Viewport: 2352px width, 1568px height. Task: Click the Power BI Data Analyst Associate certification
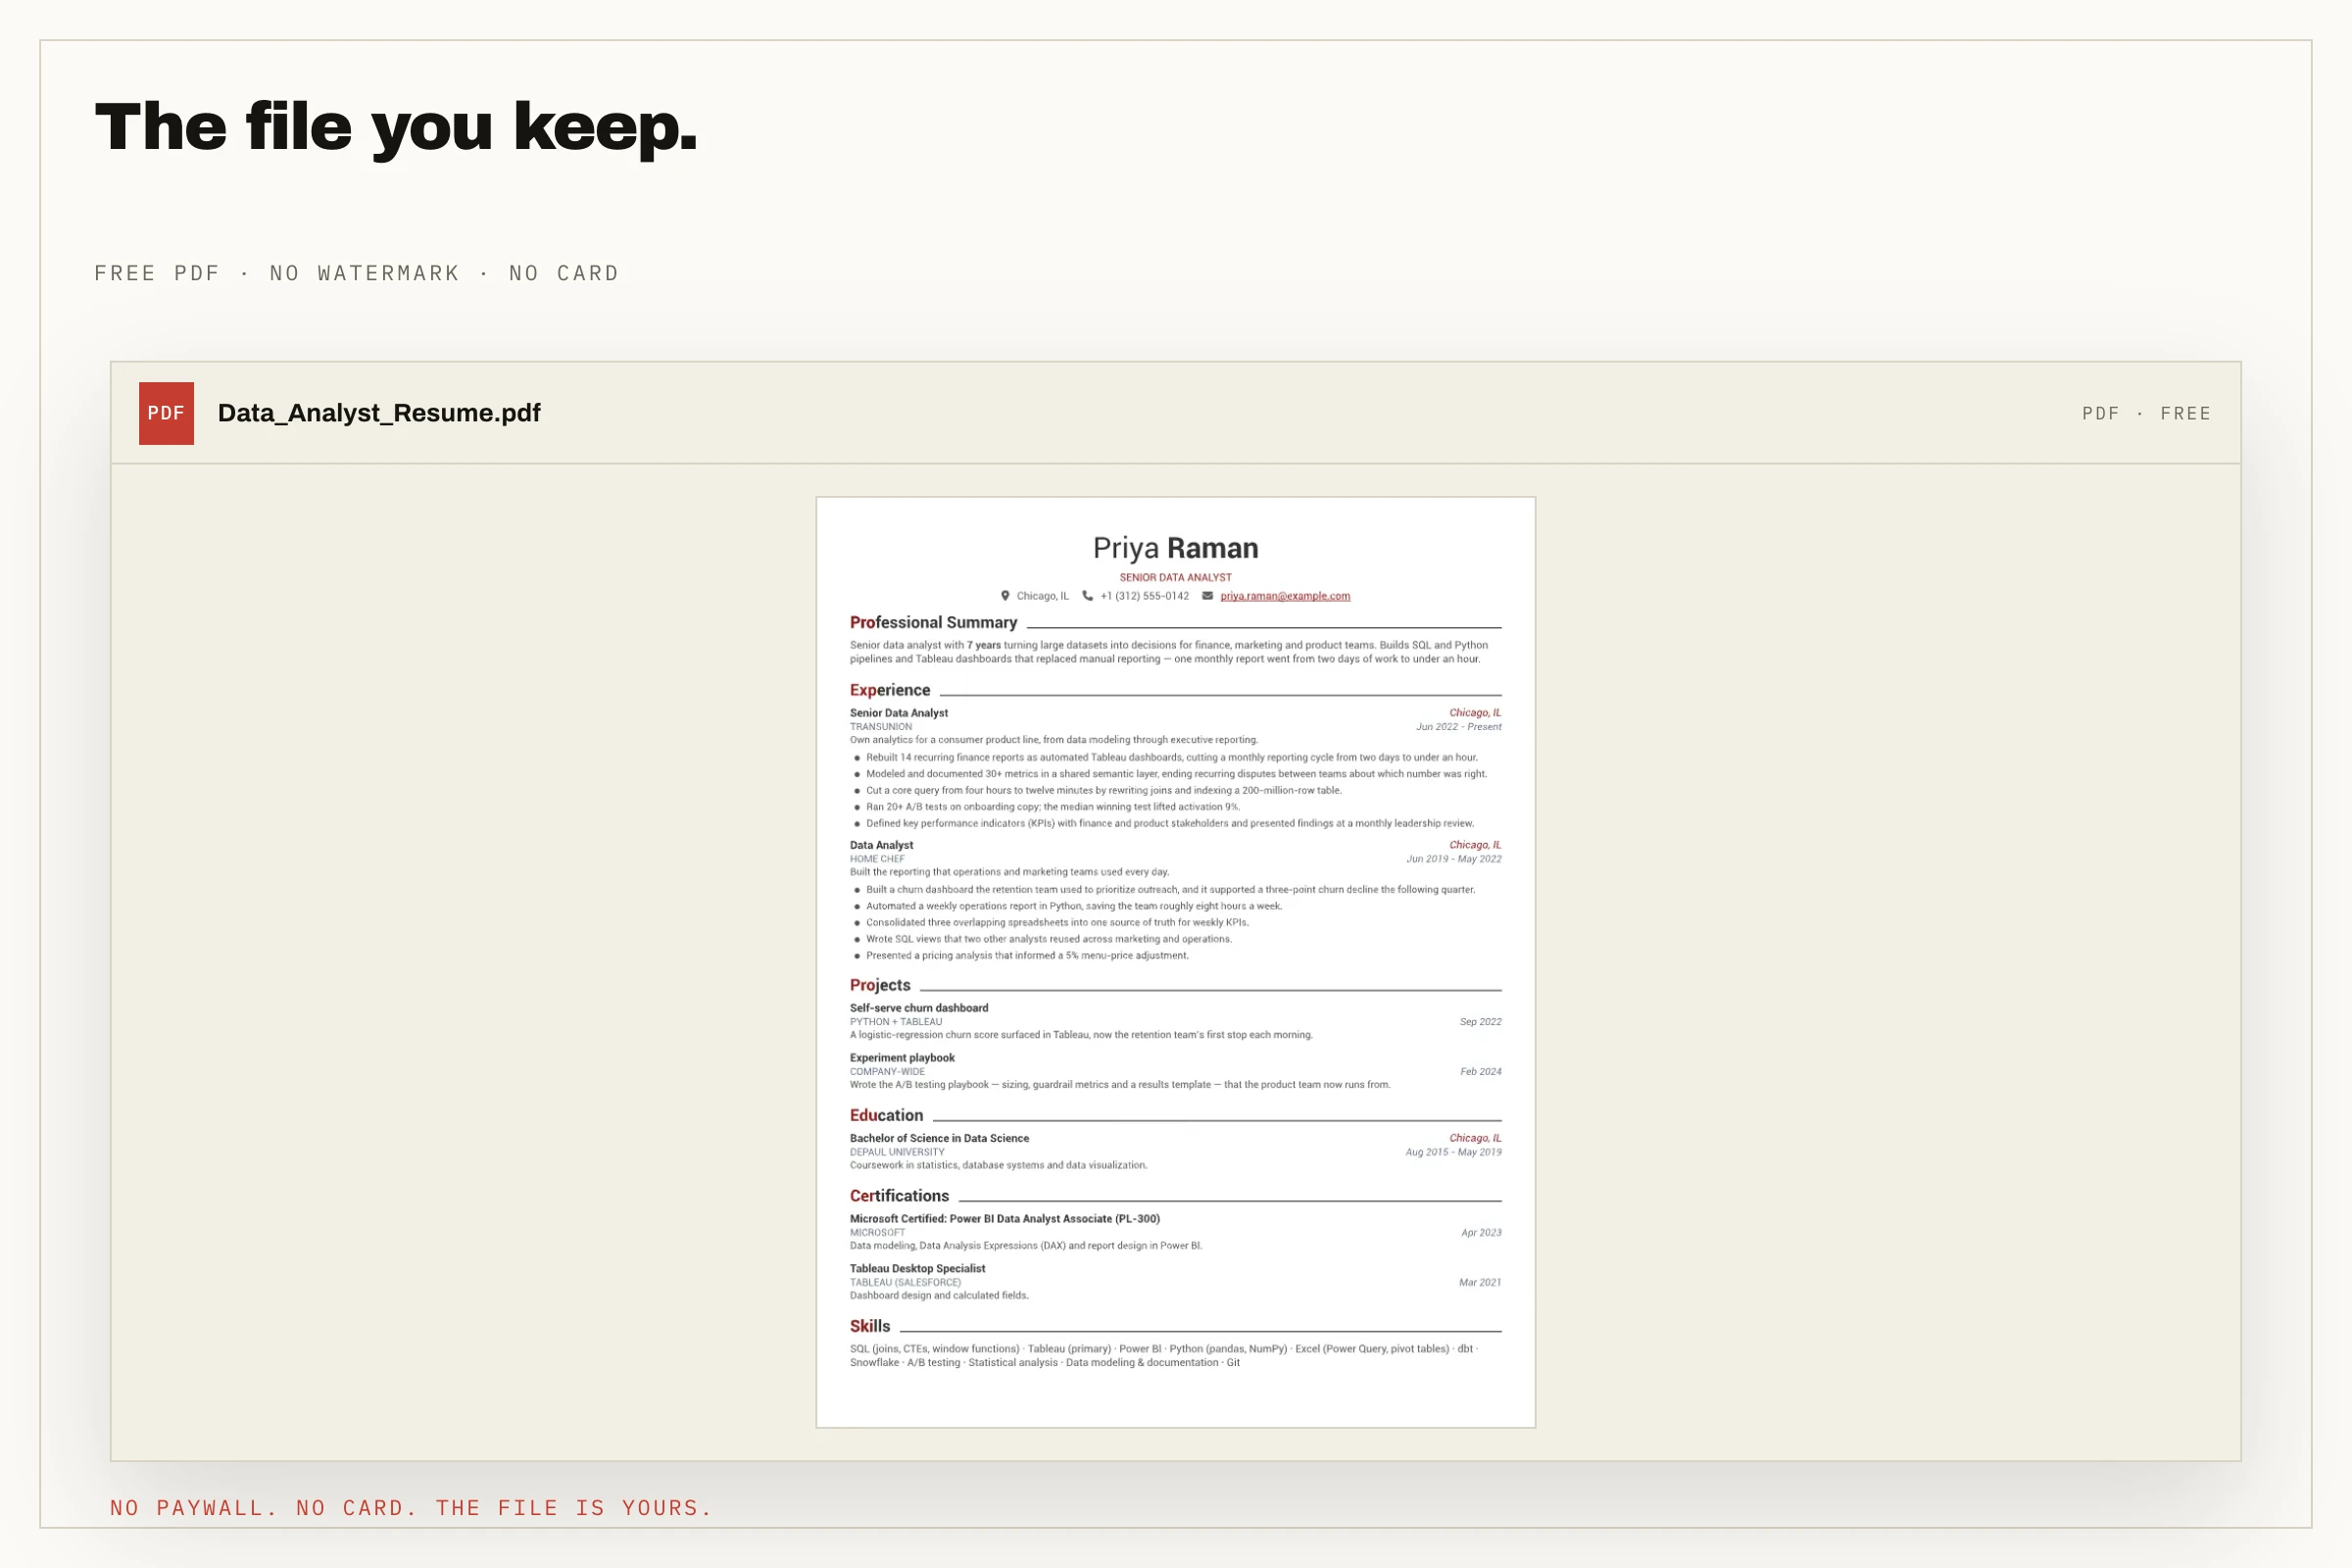[x=1005, y=1219]
